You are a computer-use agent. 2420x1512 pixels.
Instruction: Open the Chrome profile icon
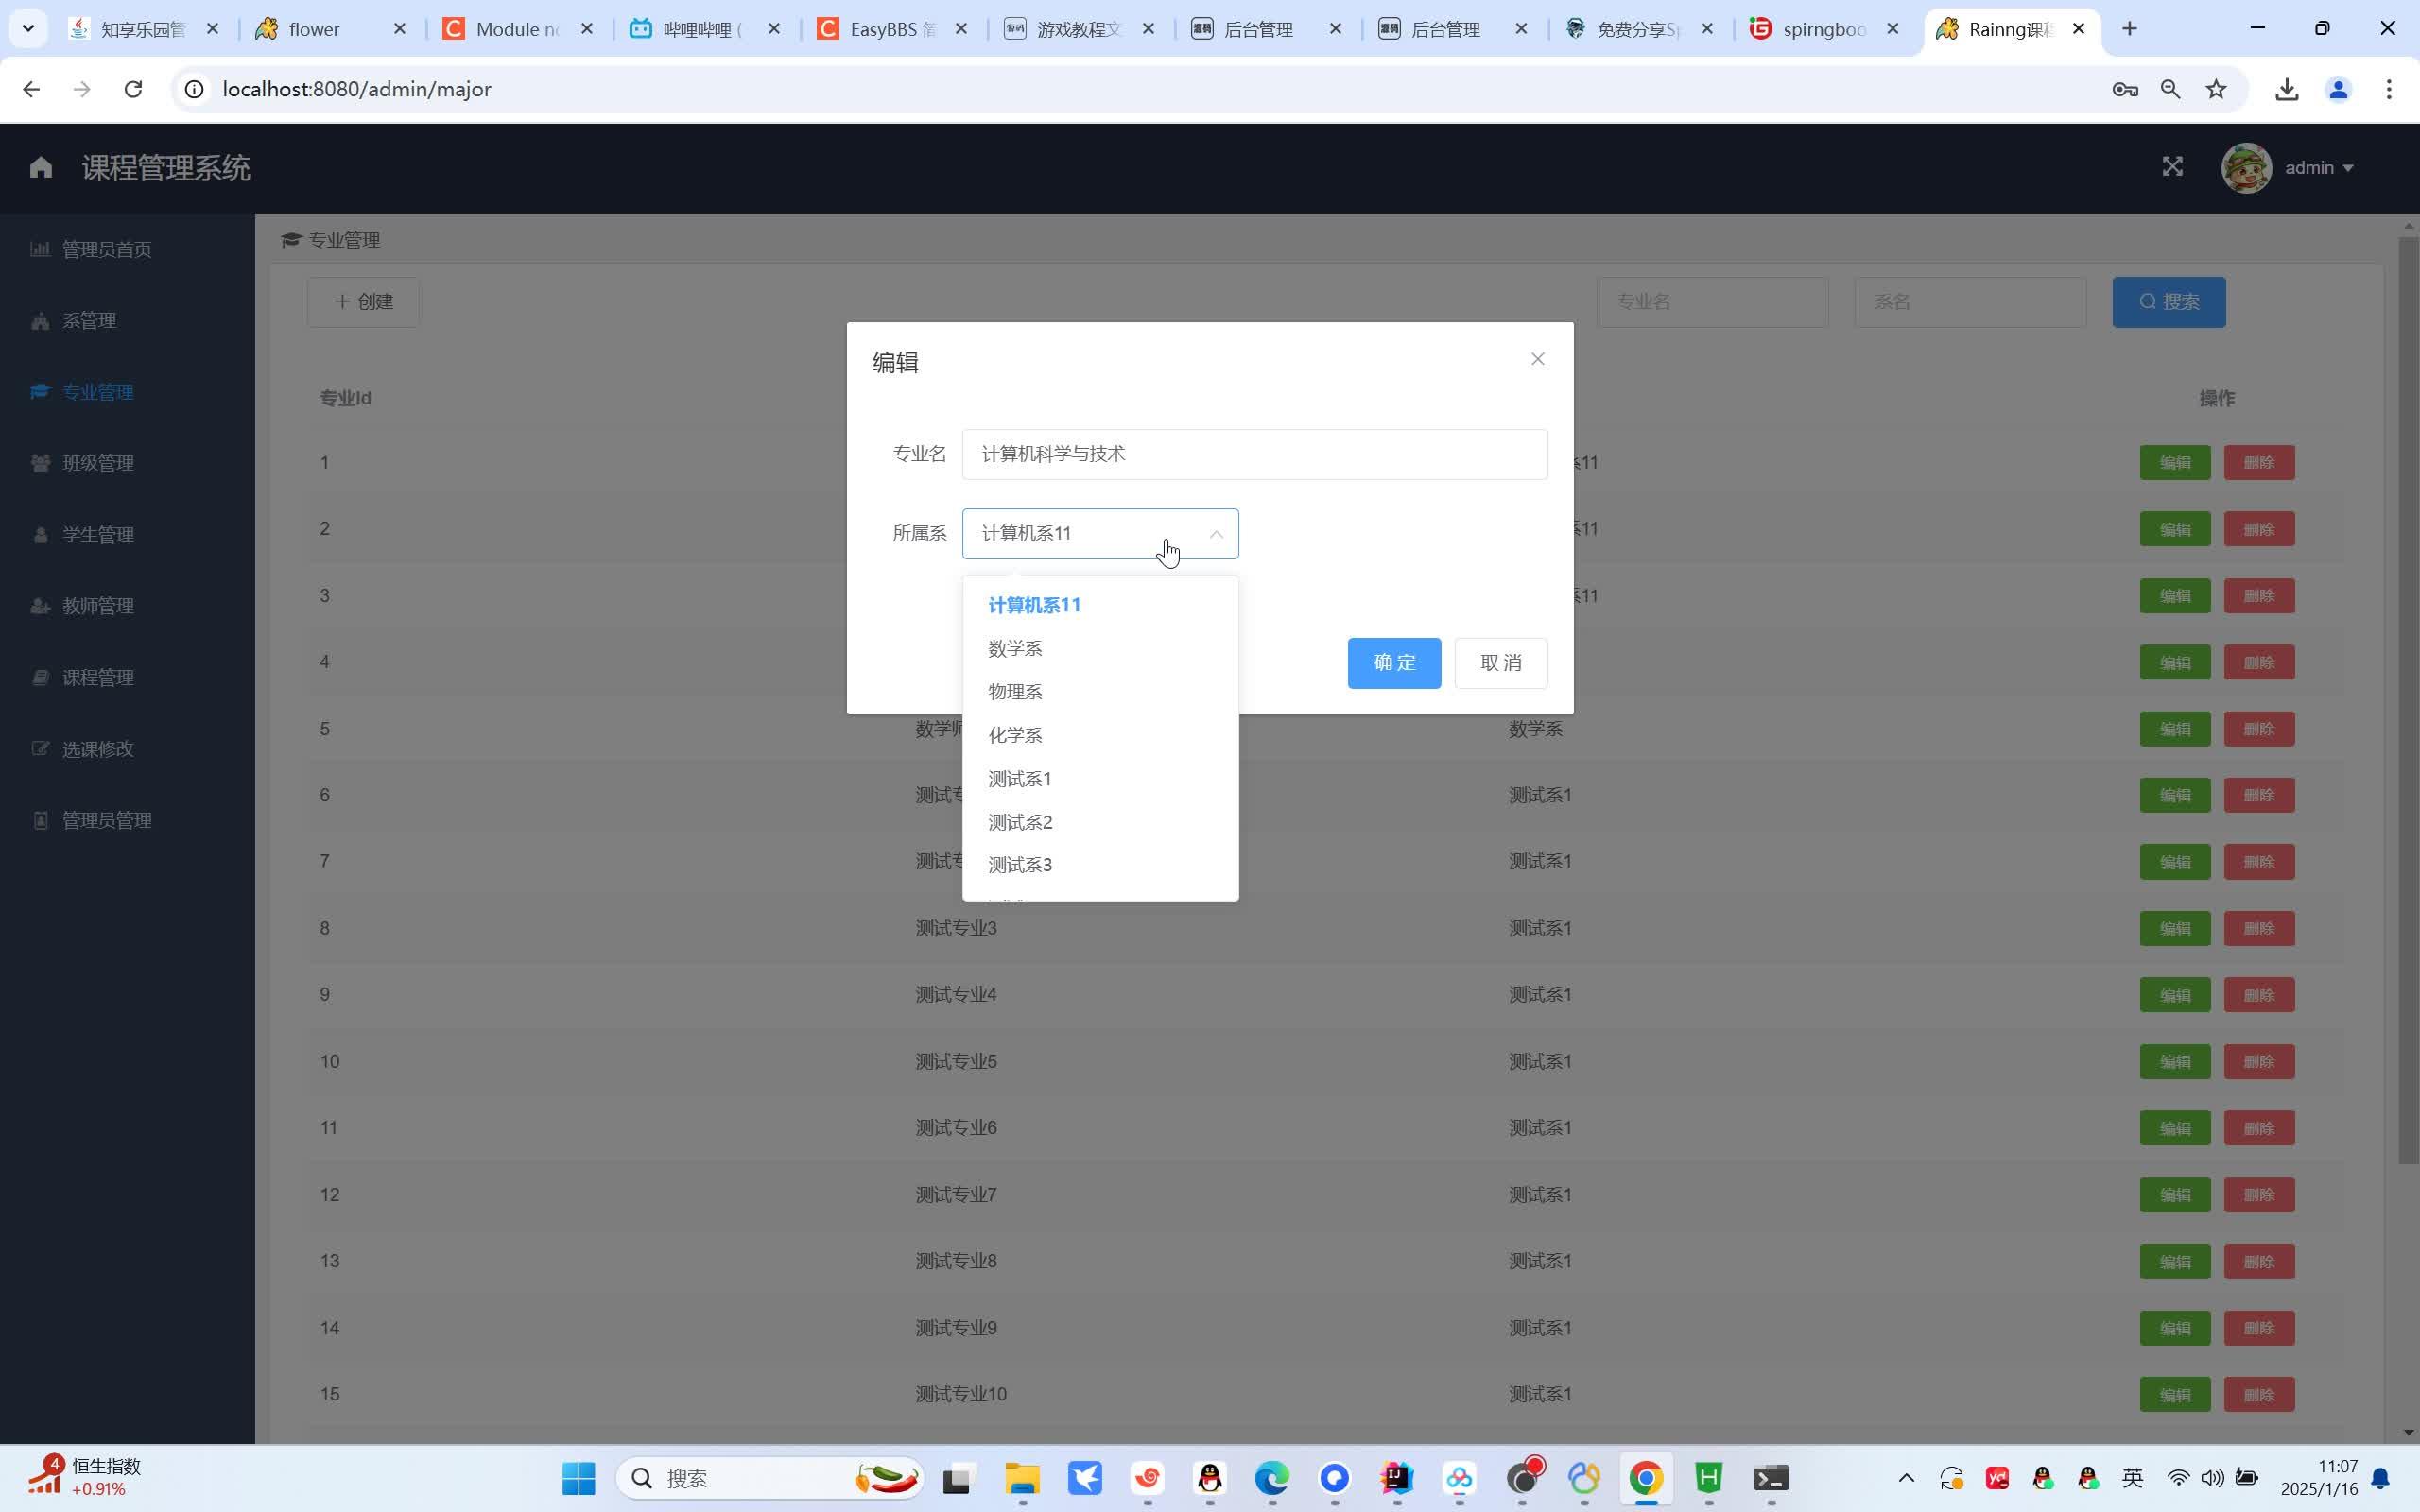2337,89
